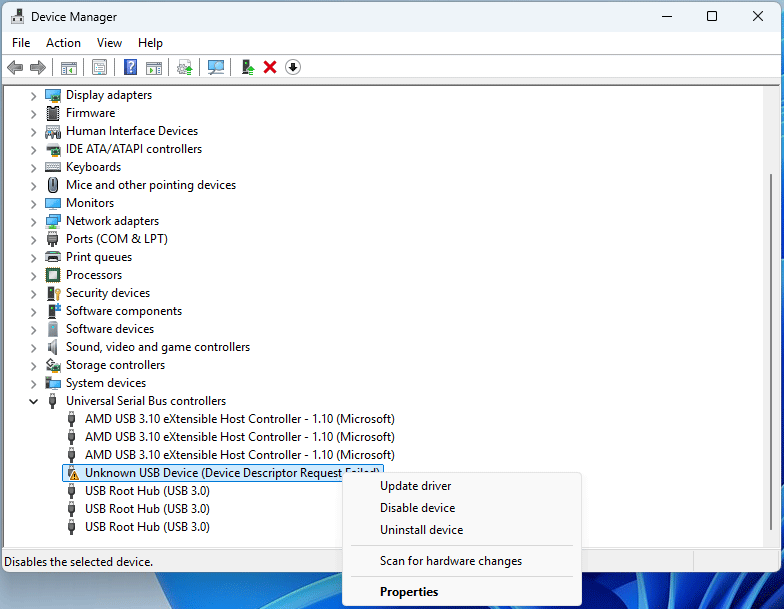Select the Software devices label
This screenshot has width=784, height=609.
pyautogui.click(x=110, y=329)
